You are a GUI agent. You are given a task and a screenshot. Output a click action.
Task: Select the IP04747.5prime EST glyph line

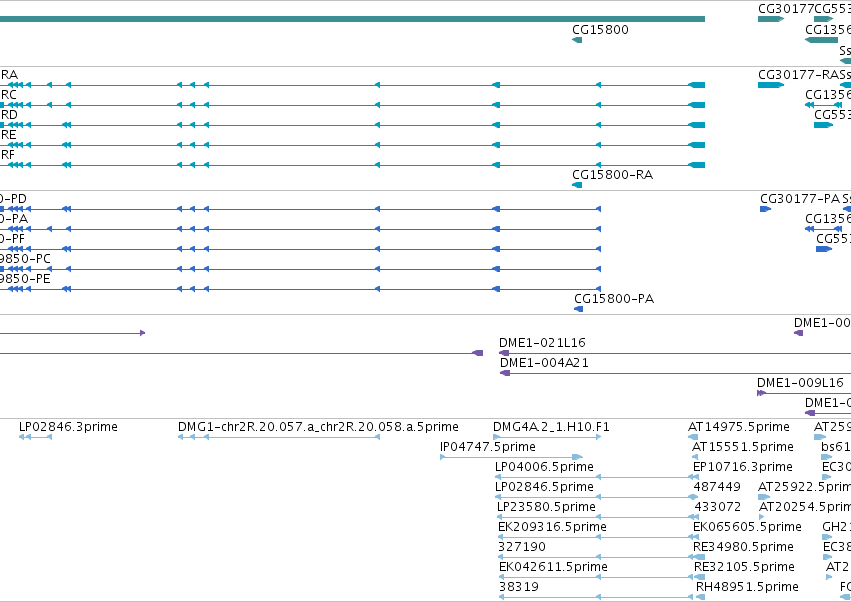(x=511, y=457)
